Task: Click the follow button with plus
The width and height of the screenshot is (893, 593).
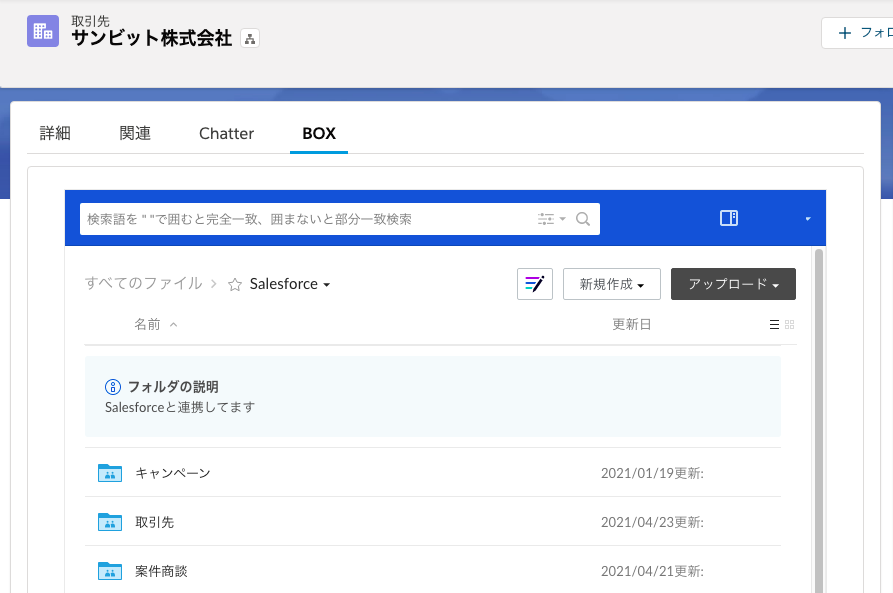Action: tap(857, 33)
